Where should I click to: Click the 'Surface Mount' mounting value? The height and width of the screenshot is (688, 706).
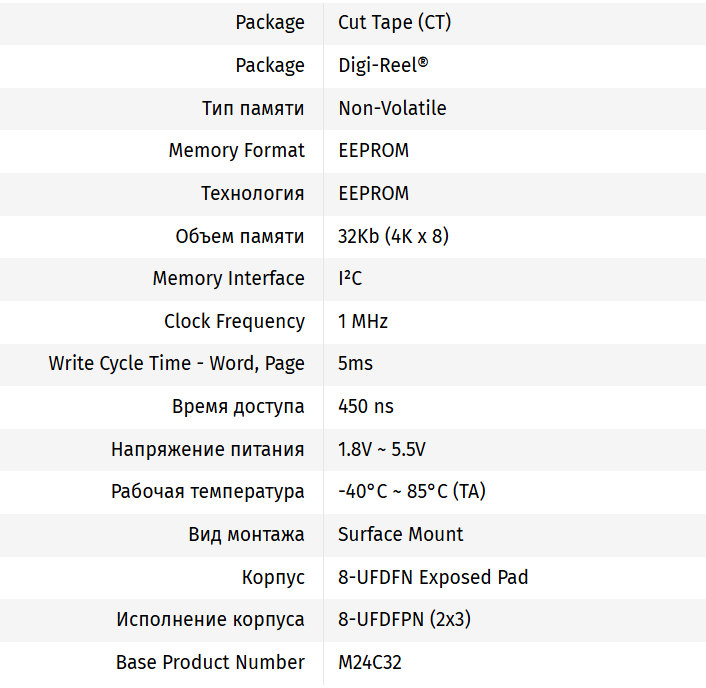tap(400, 534)
